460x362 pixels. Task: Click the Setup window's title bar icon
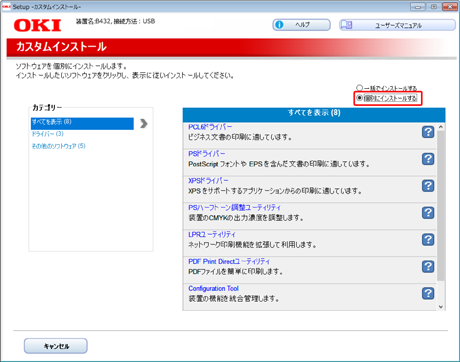point(6,7)
